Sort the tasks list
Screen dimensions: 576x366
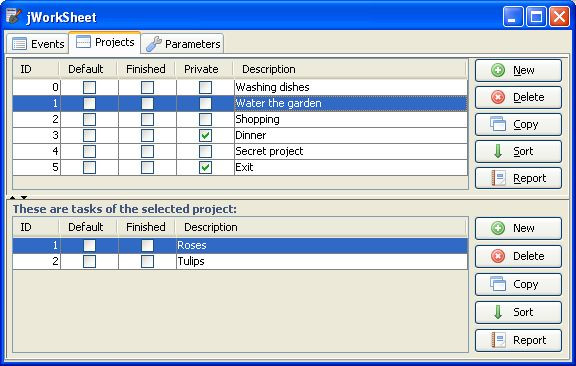click(518, 312)
